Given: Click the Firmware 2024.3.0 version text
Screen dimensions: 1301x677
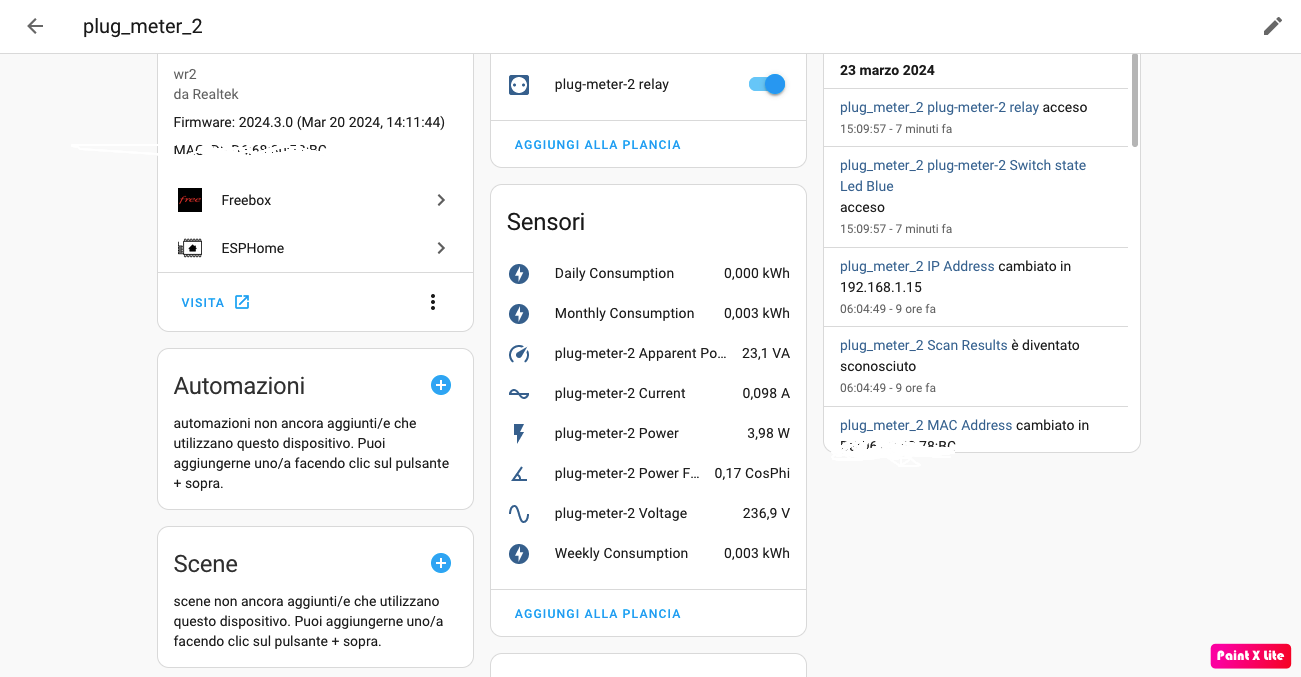Looking at the screenshot, I should click(x=309, y=122).
